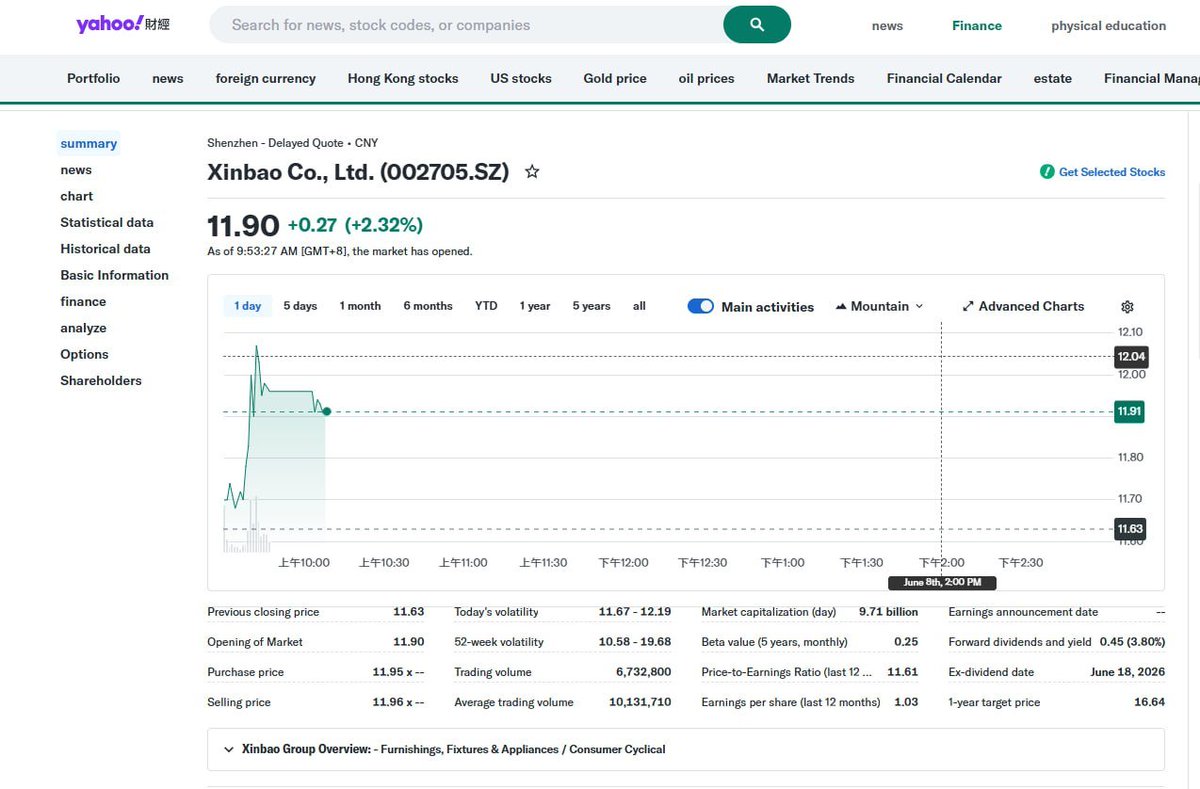Open Statistical data in sidebar
Viewport: 1200px width, 789px height.
click(x=107, y=222)
